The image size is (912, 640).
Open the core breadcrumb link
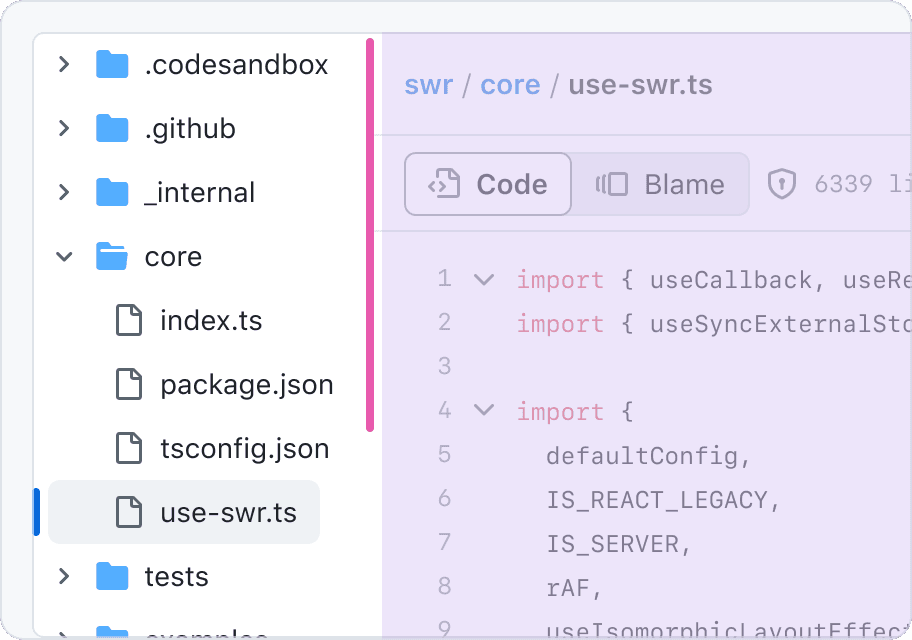510,85
